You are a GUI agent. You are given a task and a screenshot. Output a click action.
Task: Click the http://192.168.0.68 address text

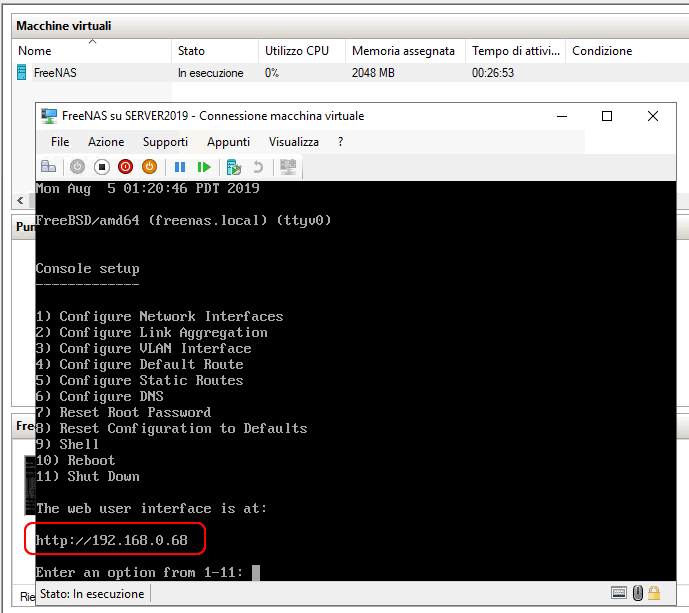coord(112,540)
